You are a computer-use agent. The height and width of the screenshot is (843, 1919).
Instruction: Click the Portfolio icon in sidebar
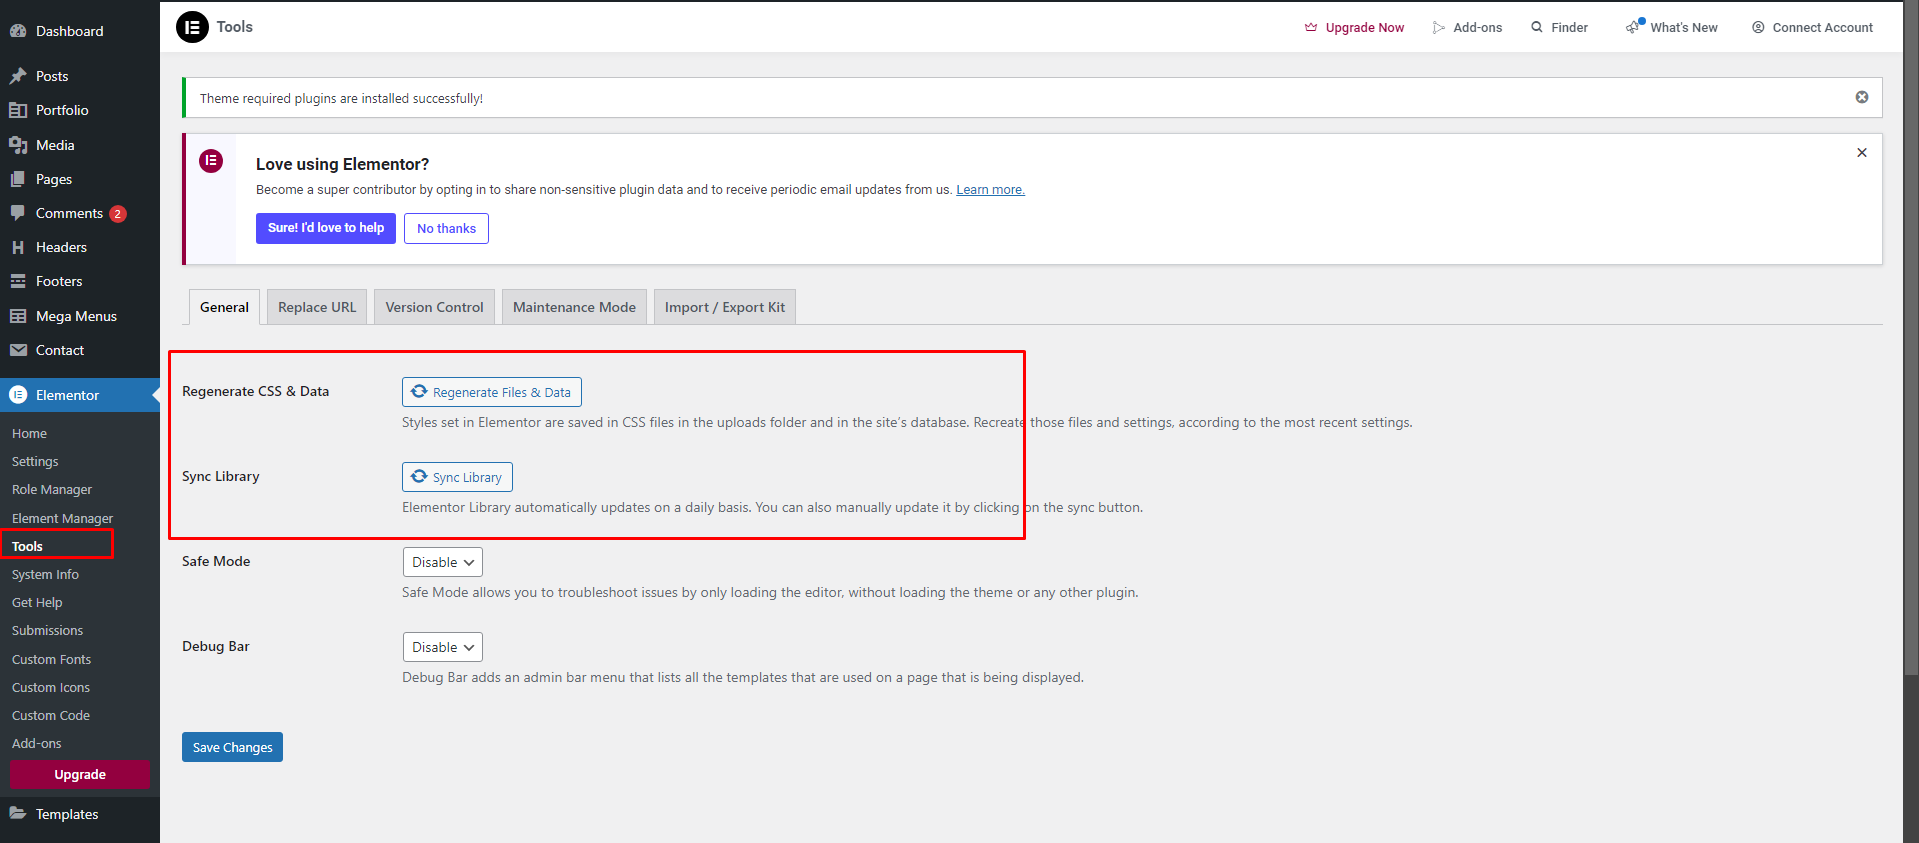[x=18, y=110]
